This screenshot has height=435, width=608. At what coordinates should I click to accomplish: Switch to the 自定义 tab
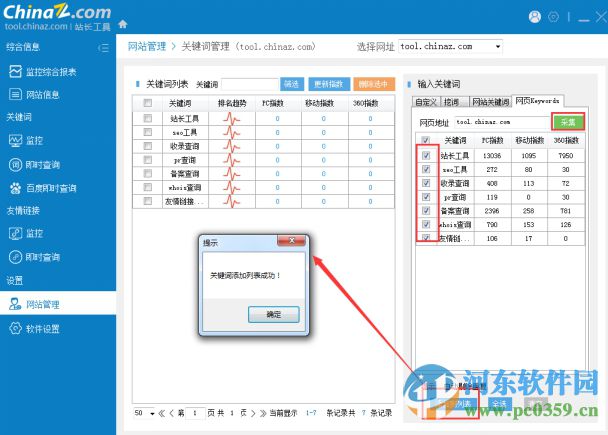(x=426, y=102)
